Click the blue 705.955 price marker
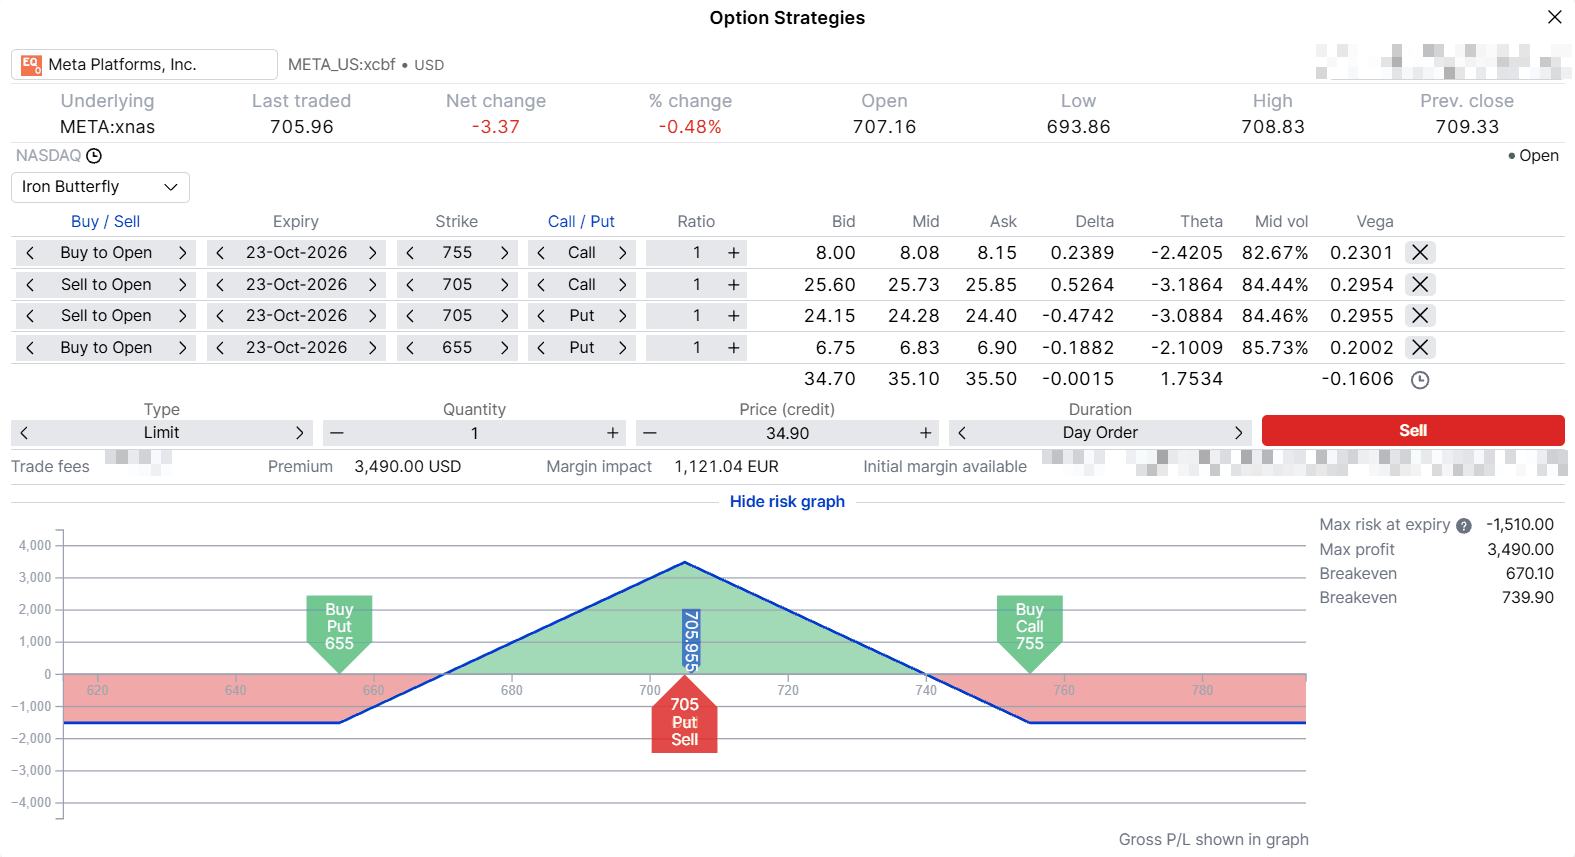The image size is (1575, 857). (691, 640)
